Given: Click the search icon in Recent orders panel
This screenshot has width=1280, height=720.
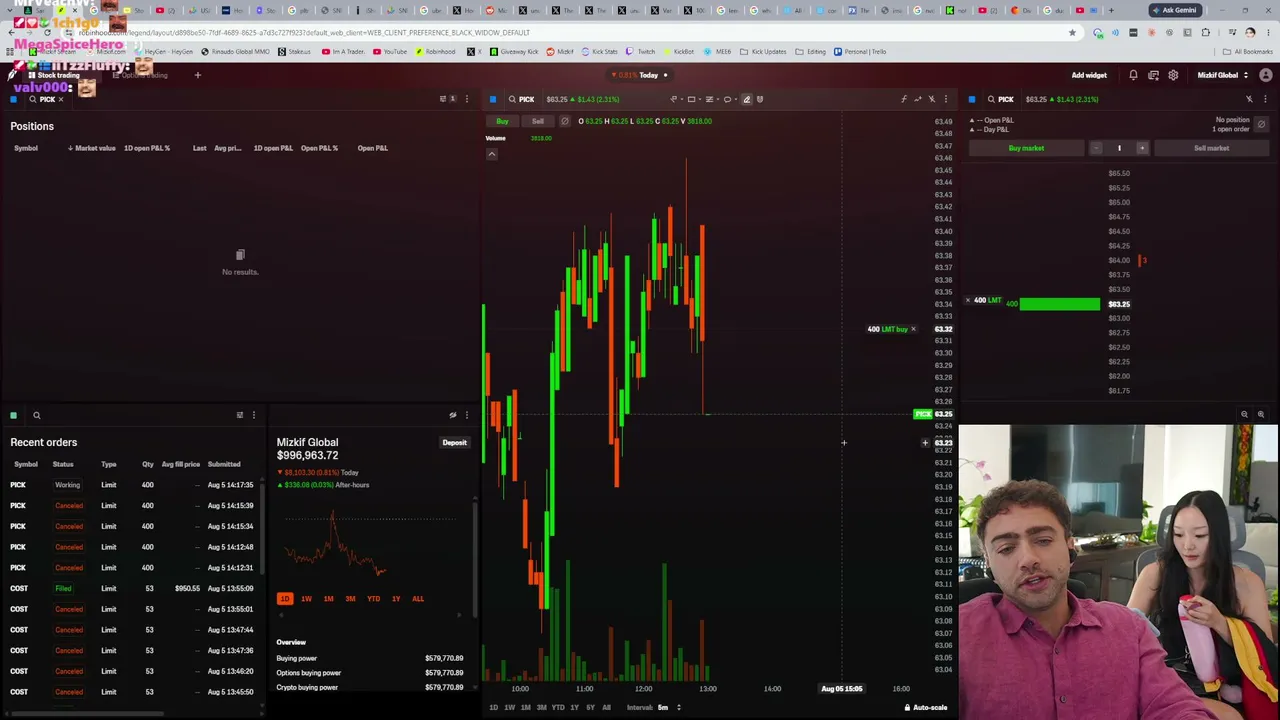Looking at the screenshot, I should [36, 415].
